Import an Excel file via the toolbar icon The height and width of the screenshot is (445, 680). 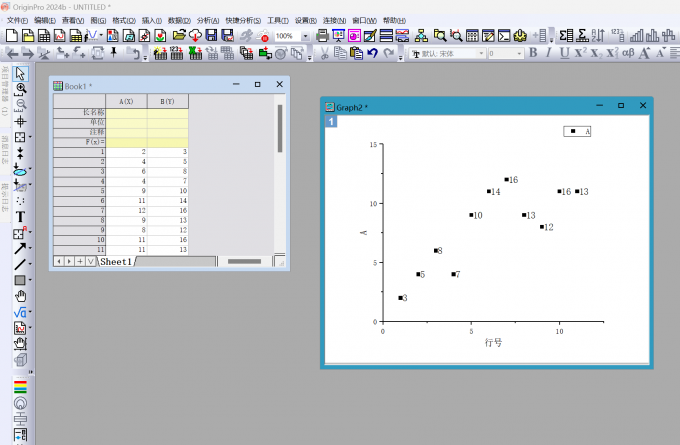click(195, 53)
